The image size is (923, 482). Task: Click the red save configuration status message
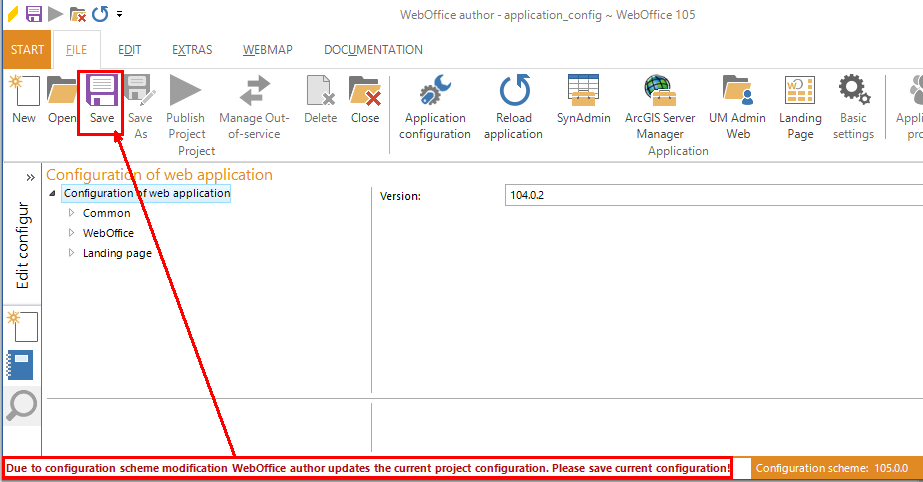pyautogui.click(x=368, y=468)
